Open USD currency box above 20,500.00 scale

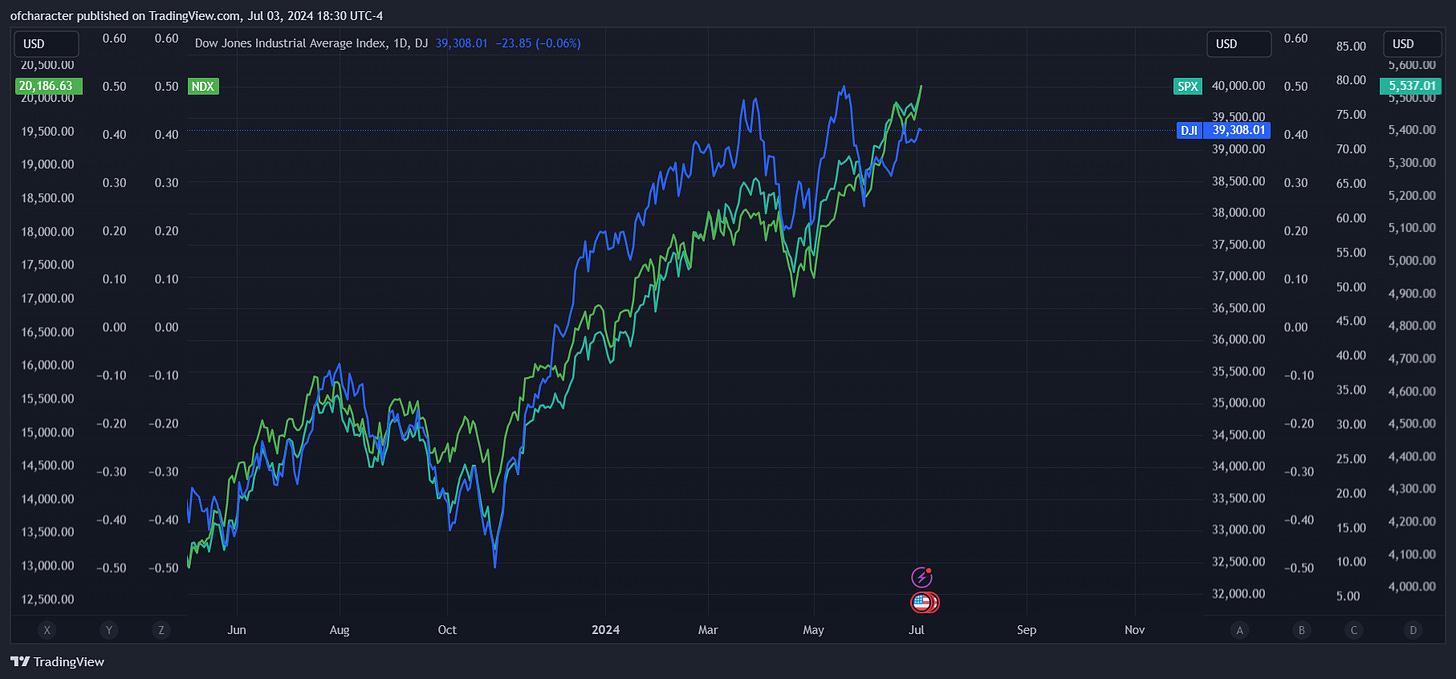click(x=46, y=44)
